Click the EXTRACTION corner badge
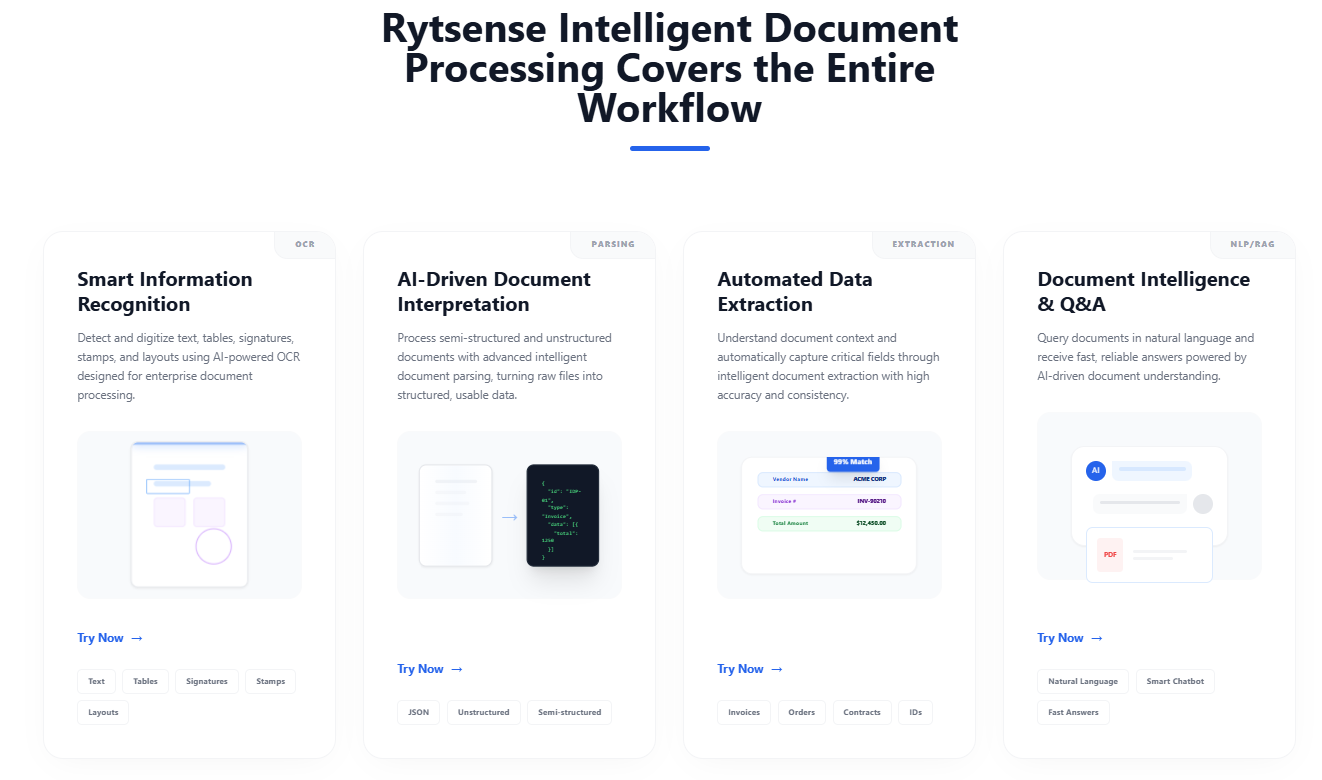This screenshot has width=1322, height=780. [923, 244]
